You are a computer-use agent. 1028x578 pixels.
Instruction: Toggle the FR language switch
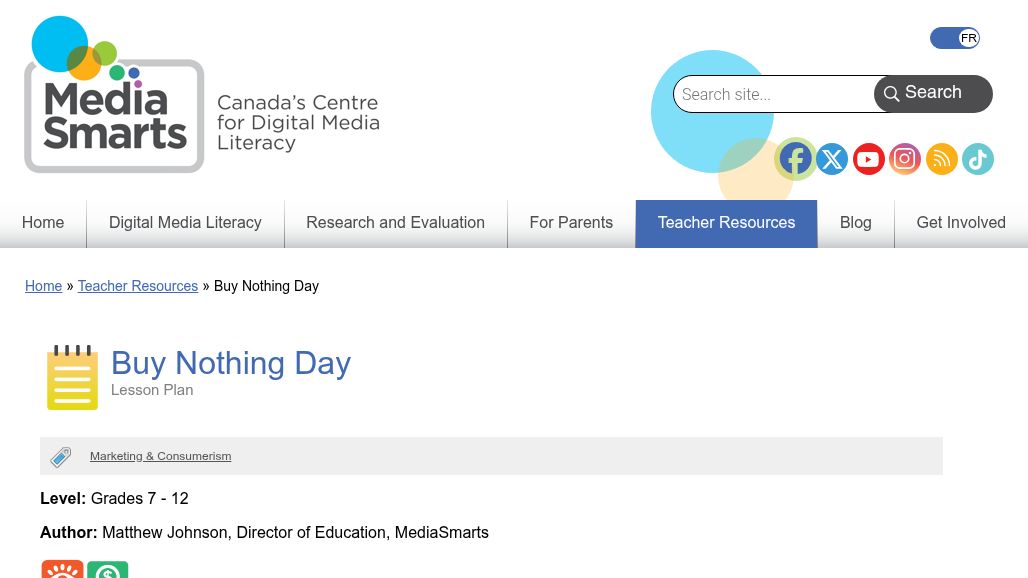tap(955, 38)
